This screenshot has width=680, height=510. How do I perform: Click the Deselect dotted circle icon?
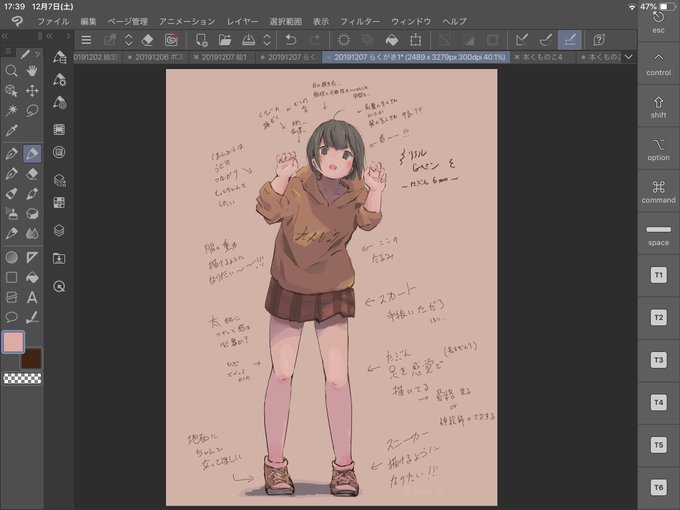(344, 40)
